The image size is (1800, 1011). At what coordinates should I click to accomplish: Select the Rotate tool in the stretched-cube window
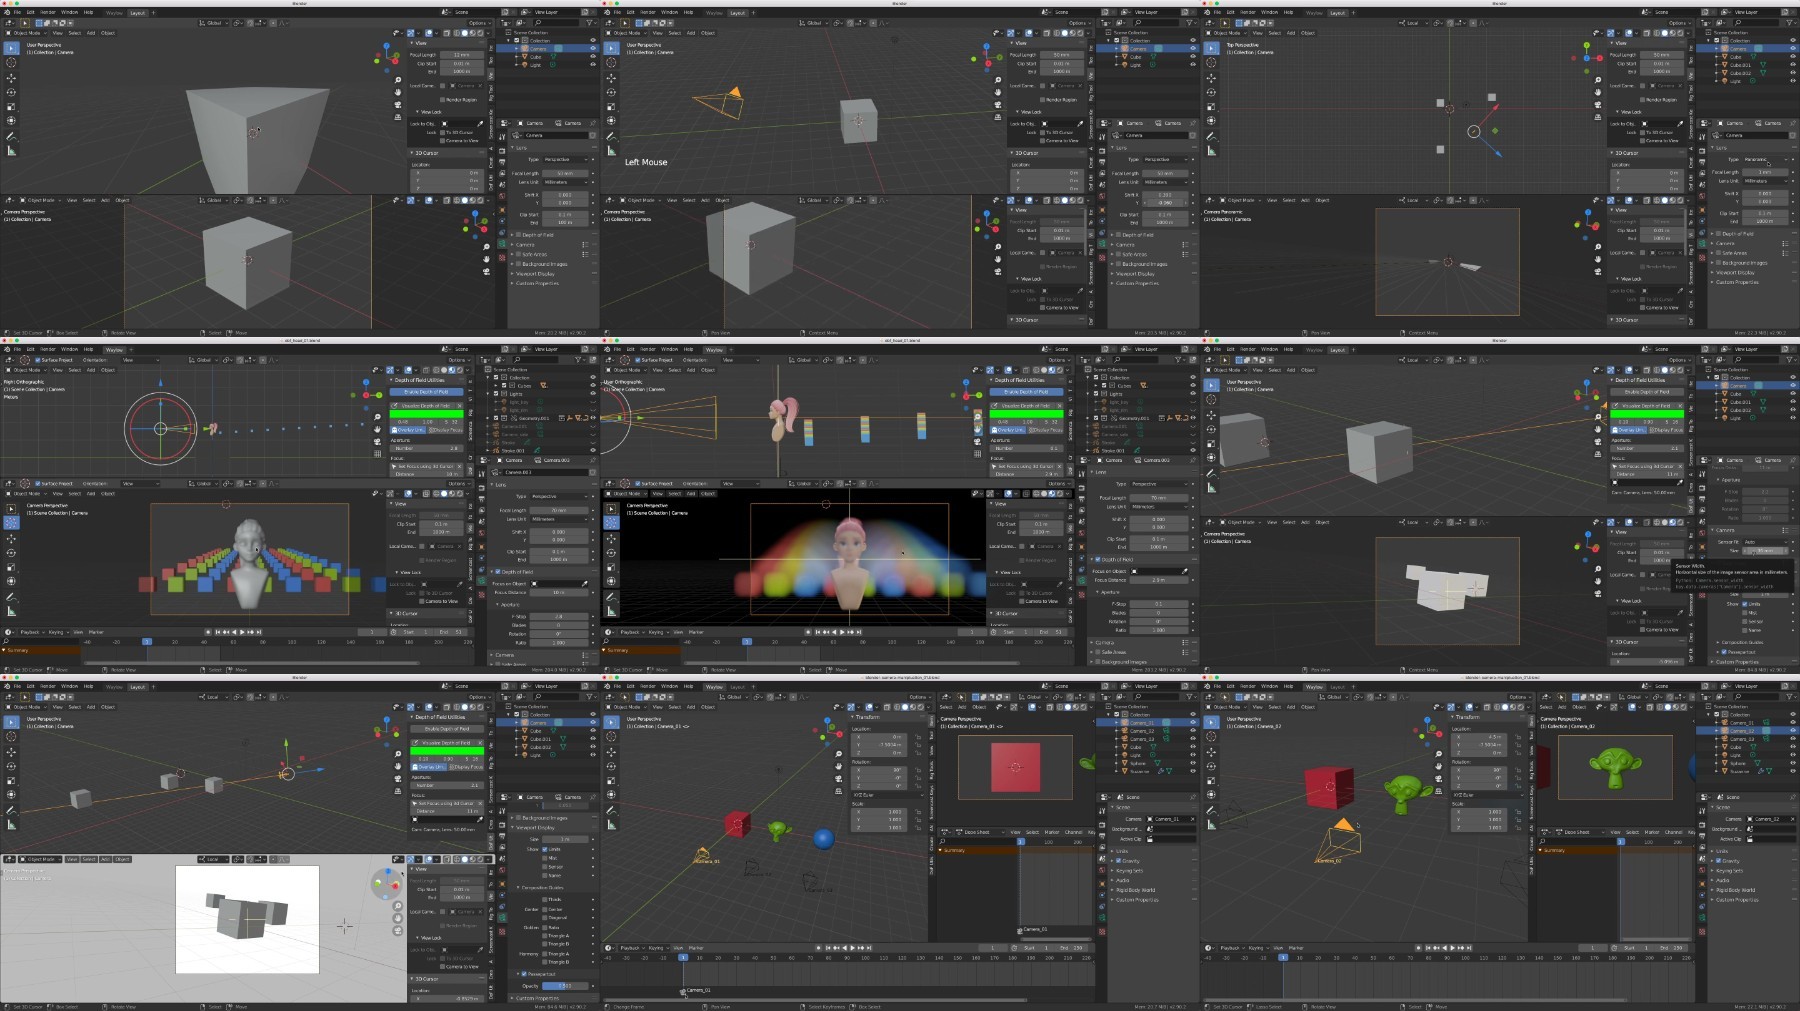point(11,92)
